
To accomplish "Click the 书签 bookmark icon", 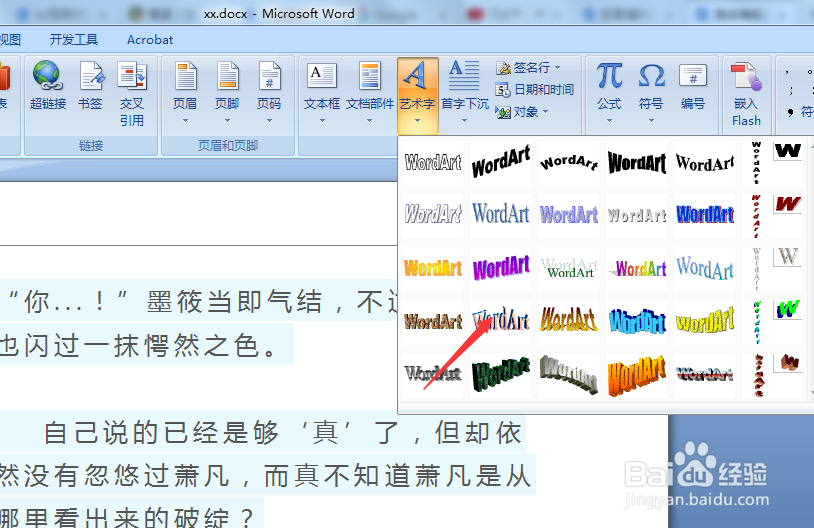I will click(x=91, y=85).
